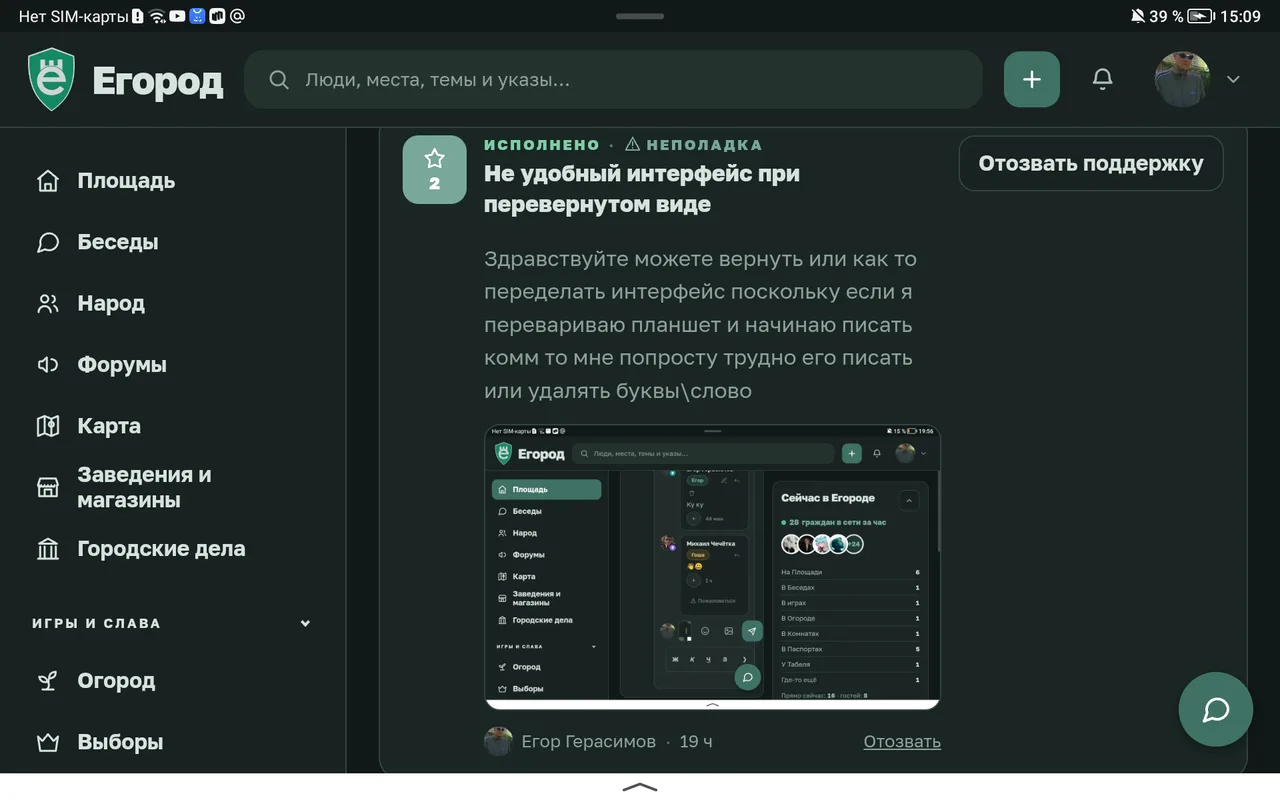The height and width of the screenshot is (800, 1280).
Task: Click Отозвать поддержку button
Action: pos(1091,163)
